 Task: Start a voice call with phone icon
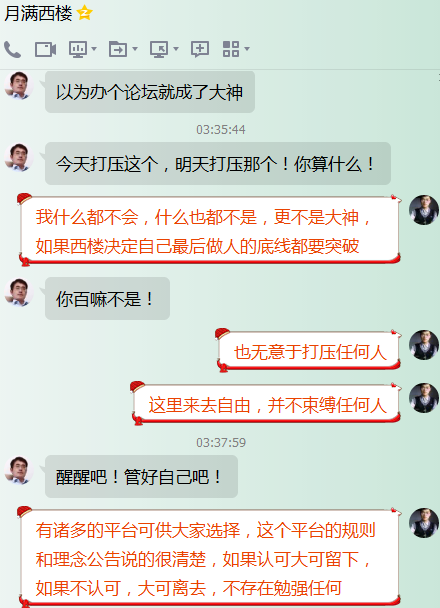point(12,50)
